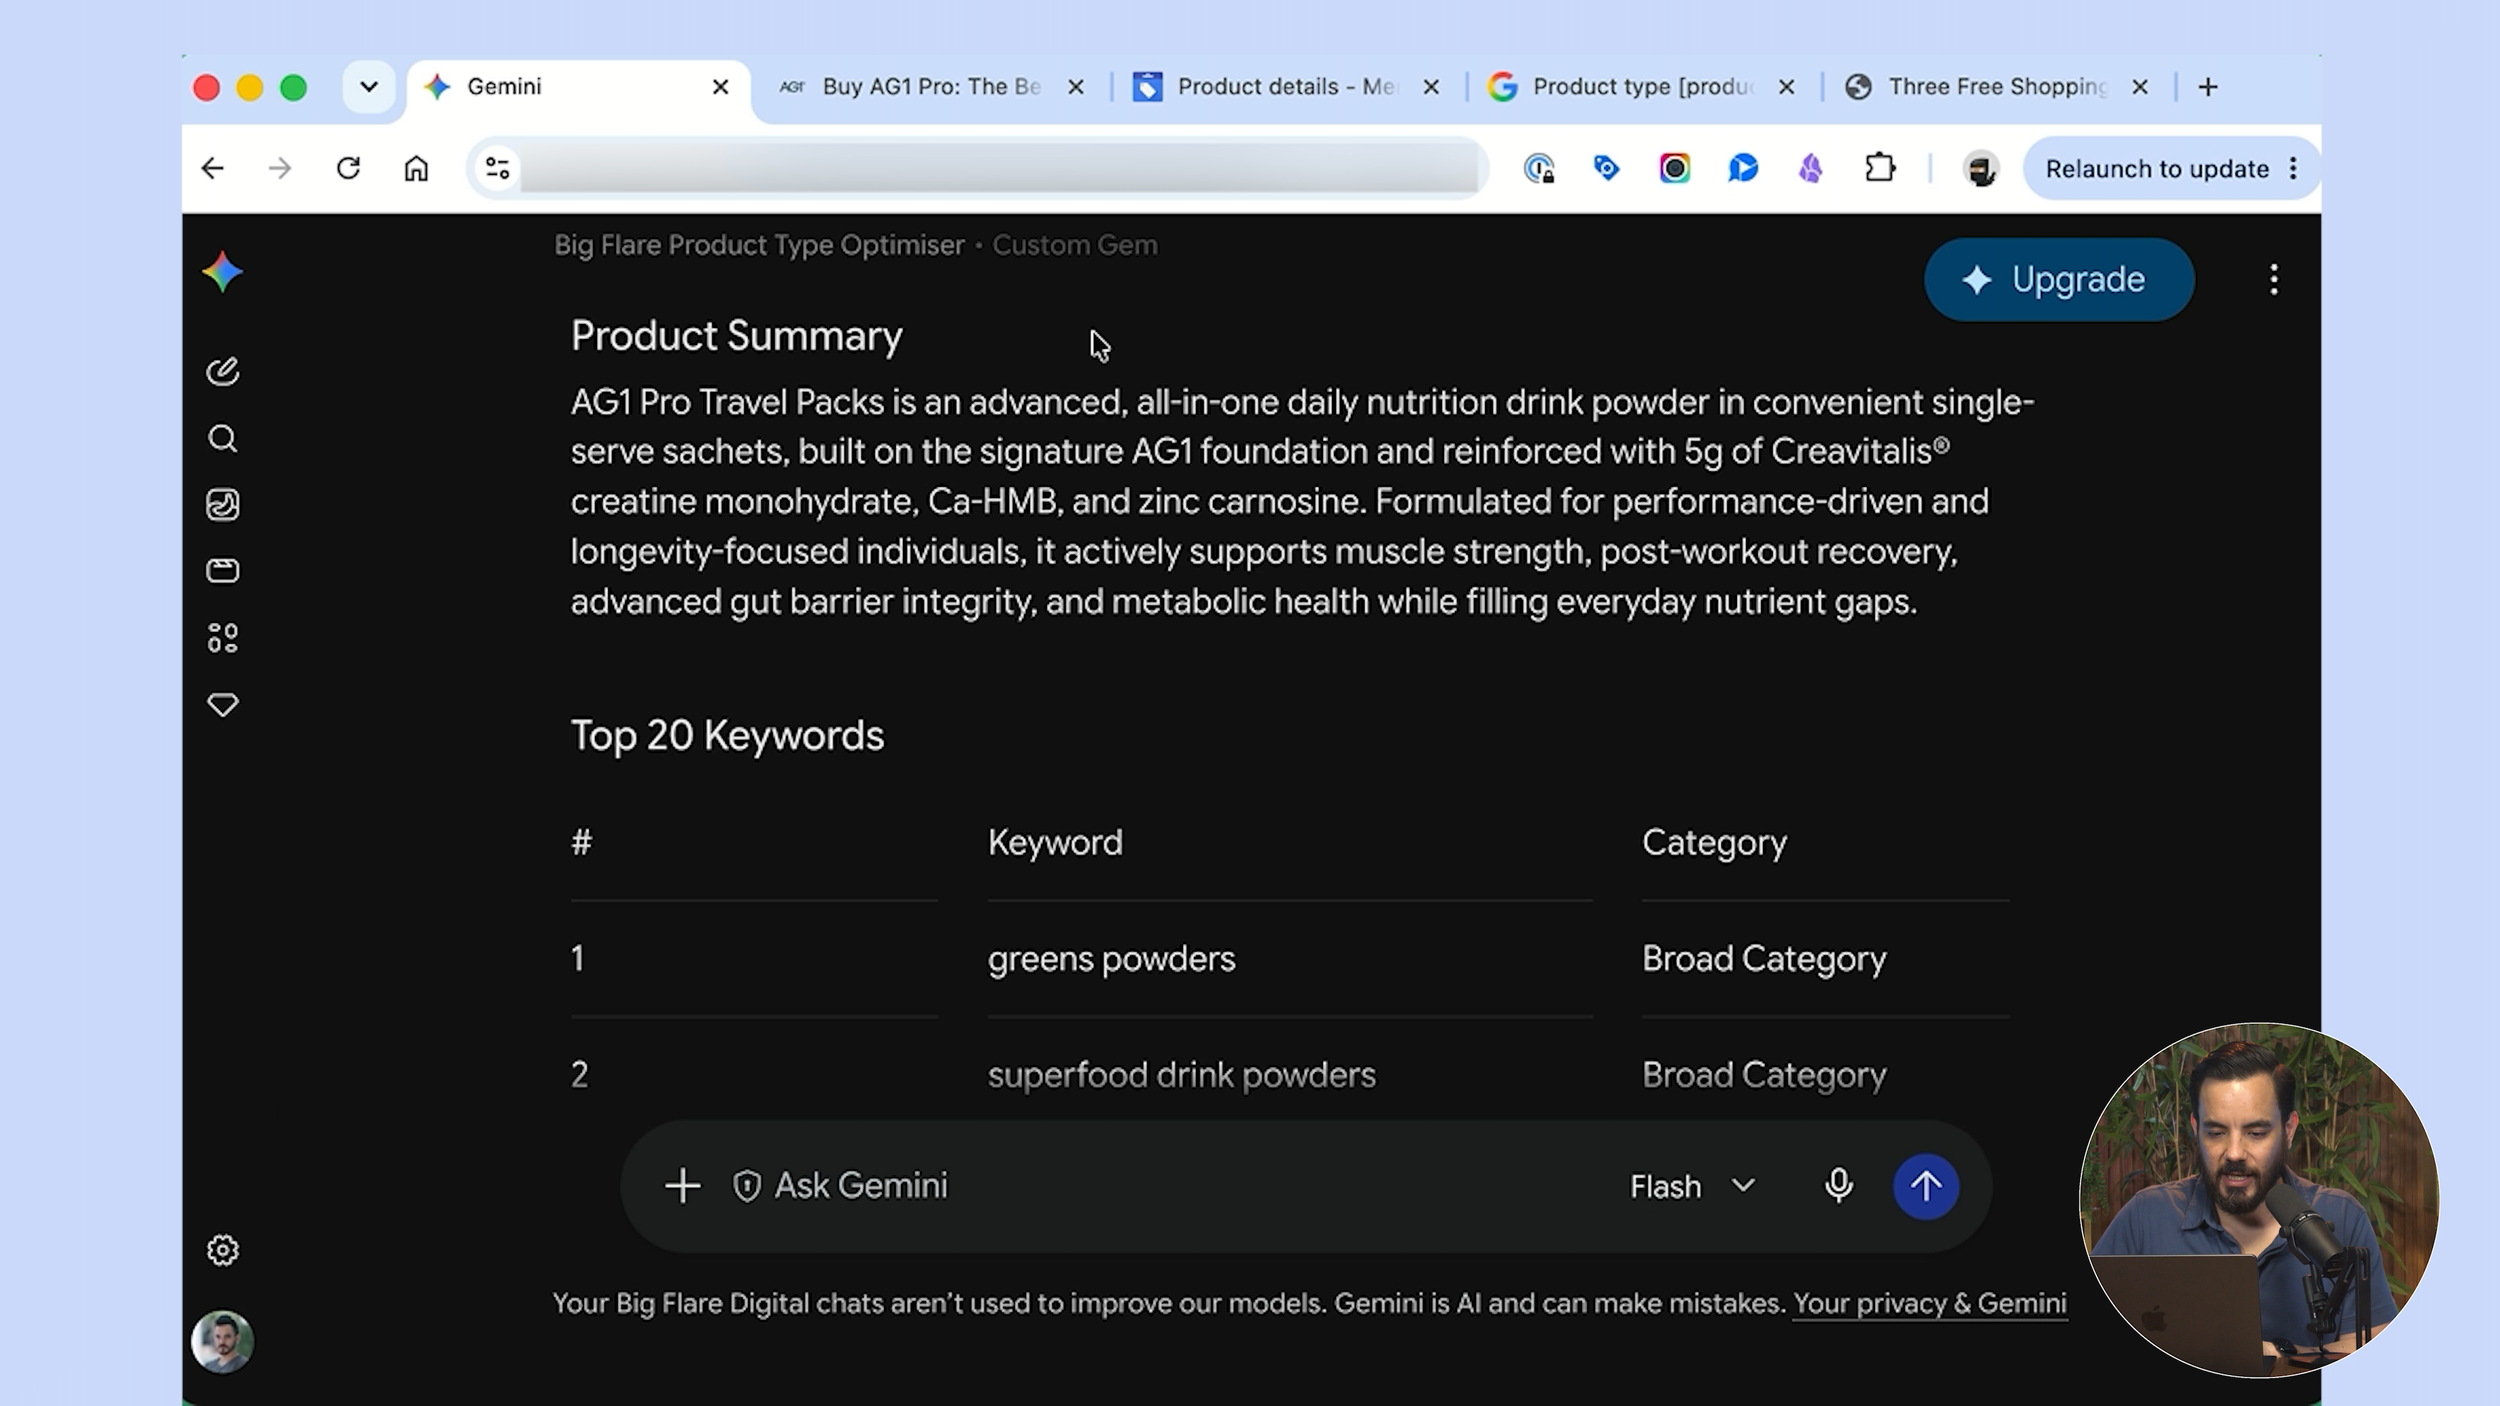Screen dimensions: 2500x1406
Task: Open the sidebar search icon
Action: (222, 438)
